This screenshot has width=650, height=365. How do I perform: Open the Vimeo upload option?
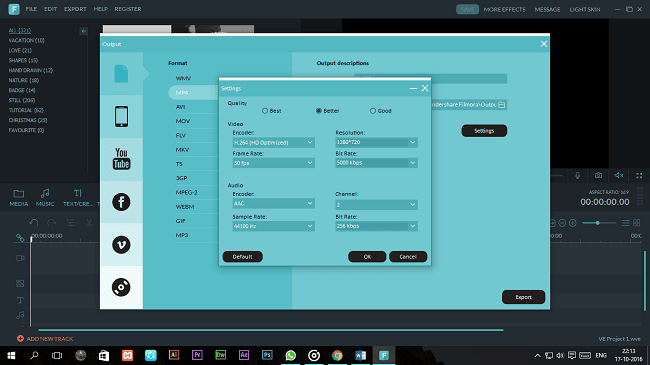[x=121, y=245]
